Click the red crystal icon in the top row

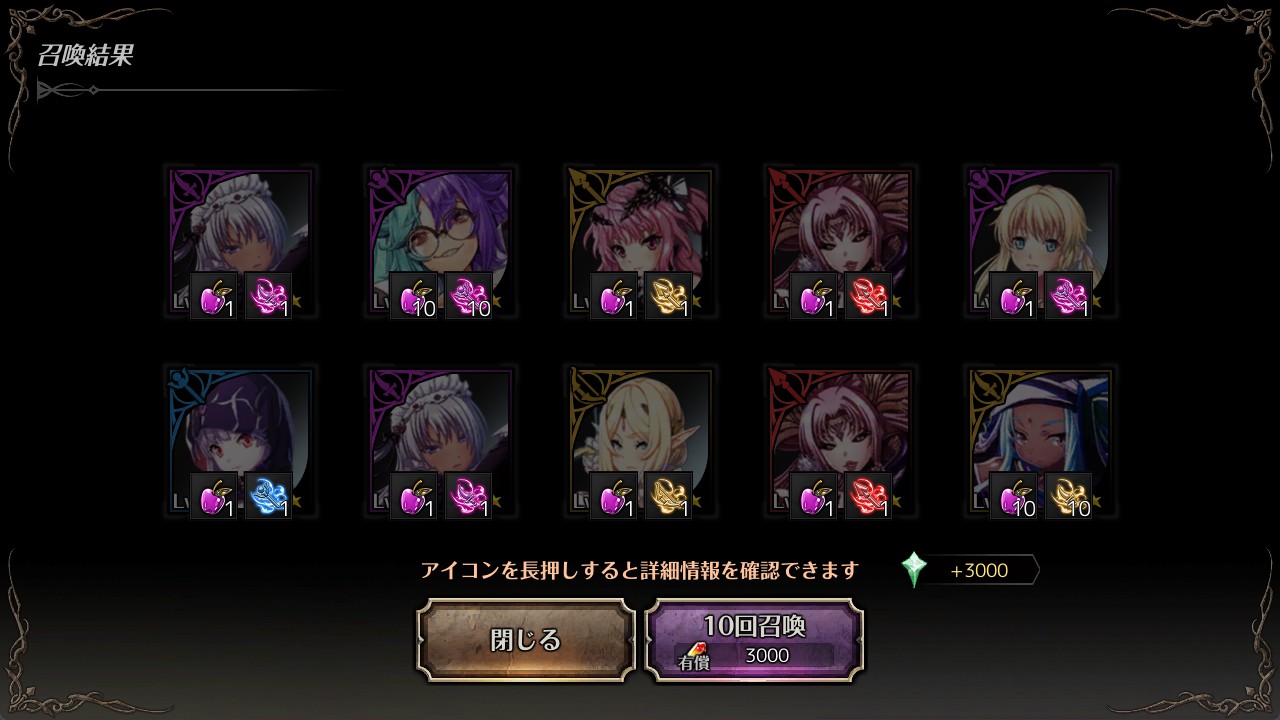point(868,296)
